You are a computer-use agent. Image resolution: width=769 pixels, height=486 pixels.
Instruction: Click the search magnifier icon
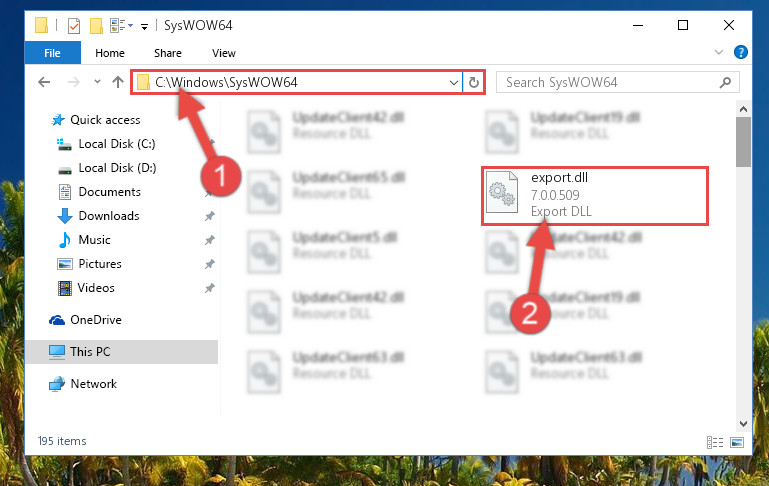[725, 82]
